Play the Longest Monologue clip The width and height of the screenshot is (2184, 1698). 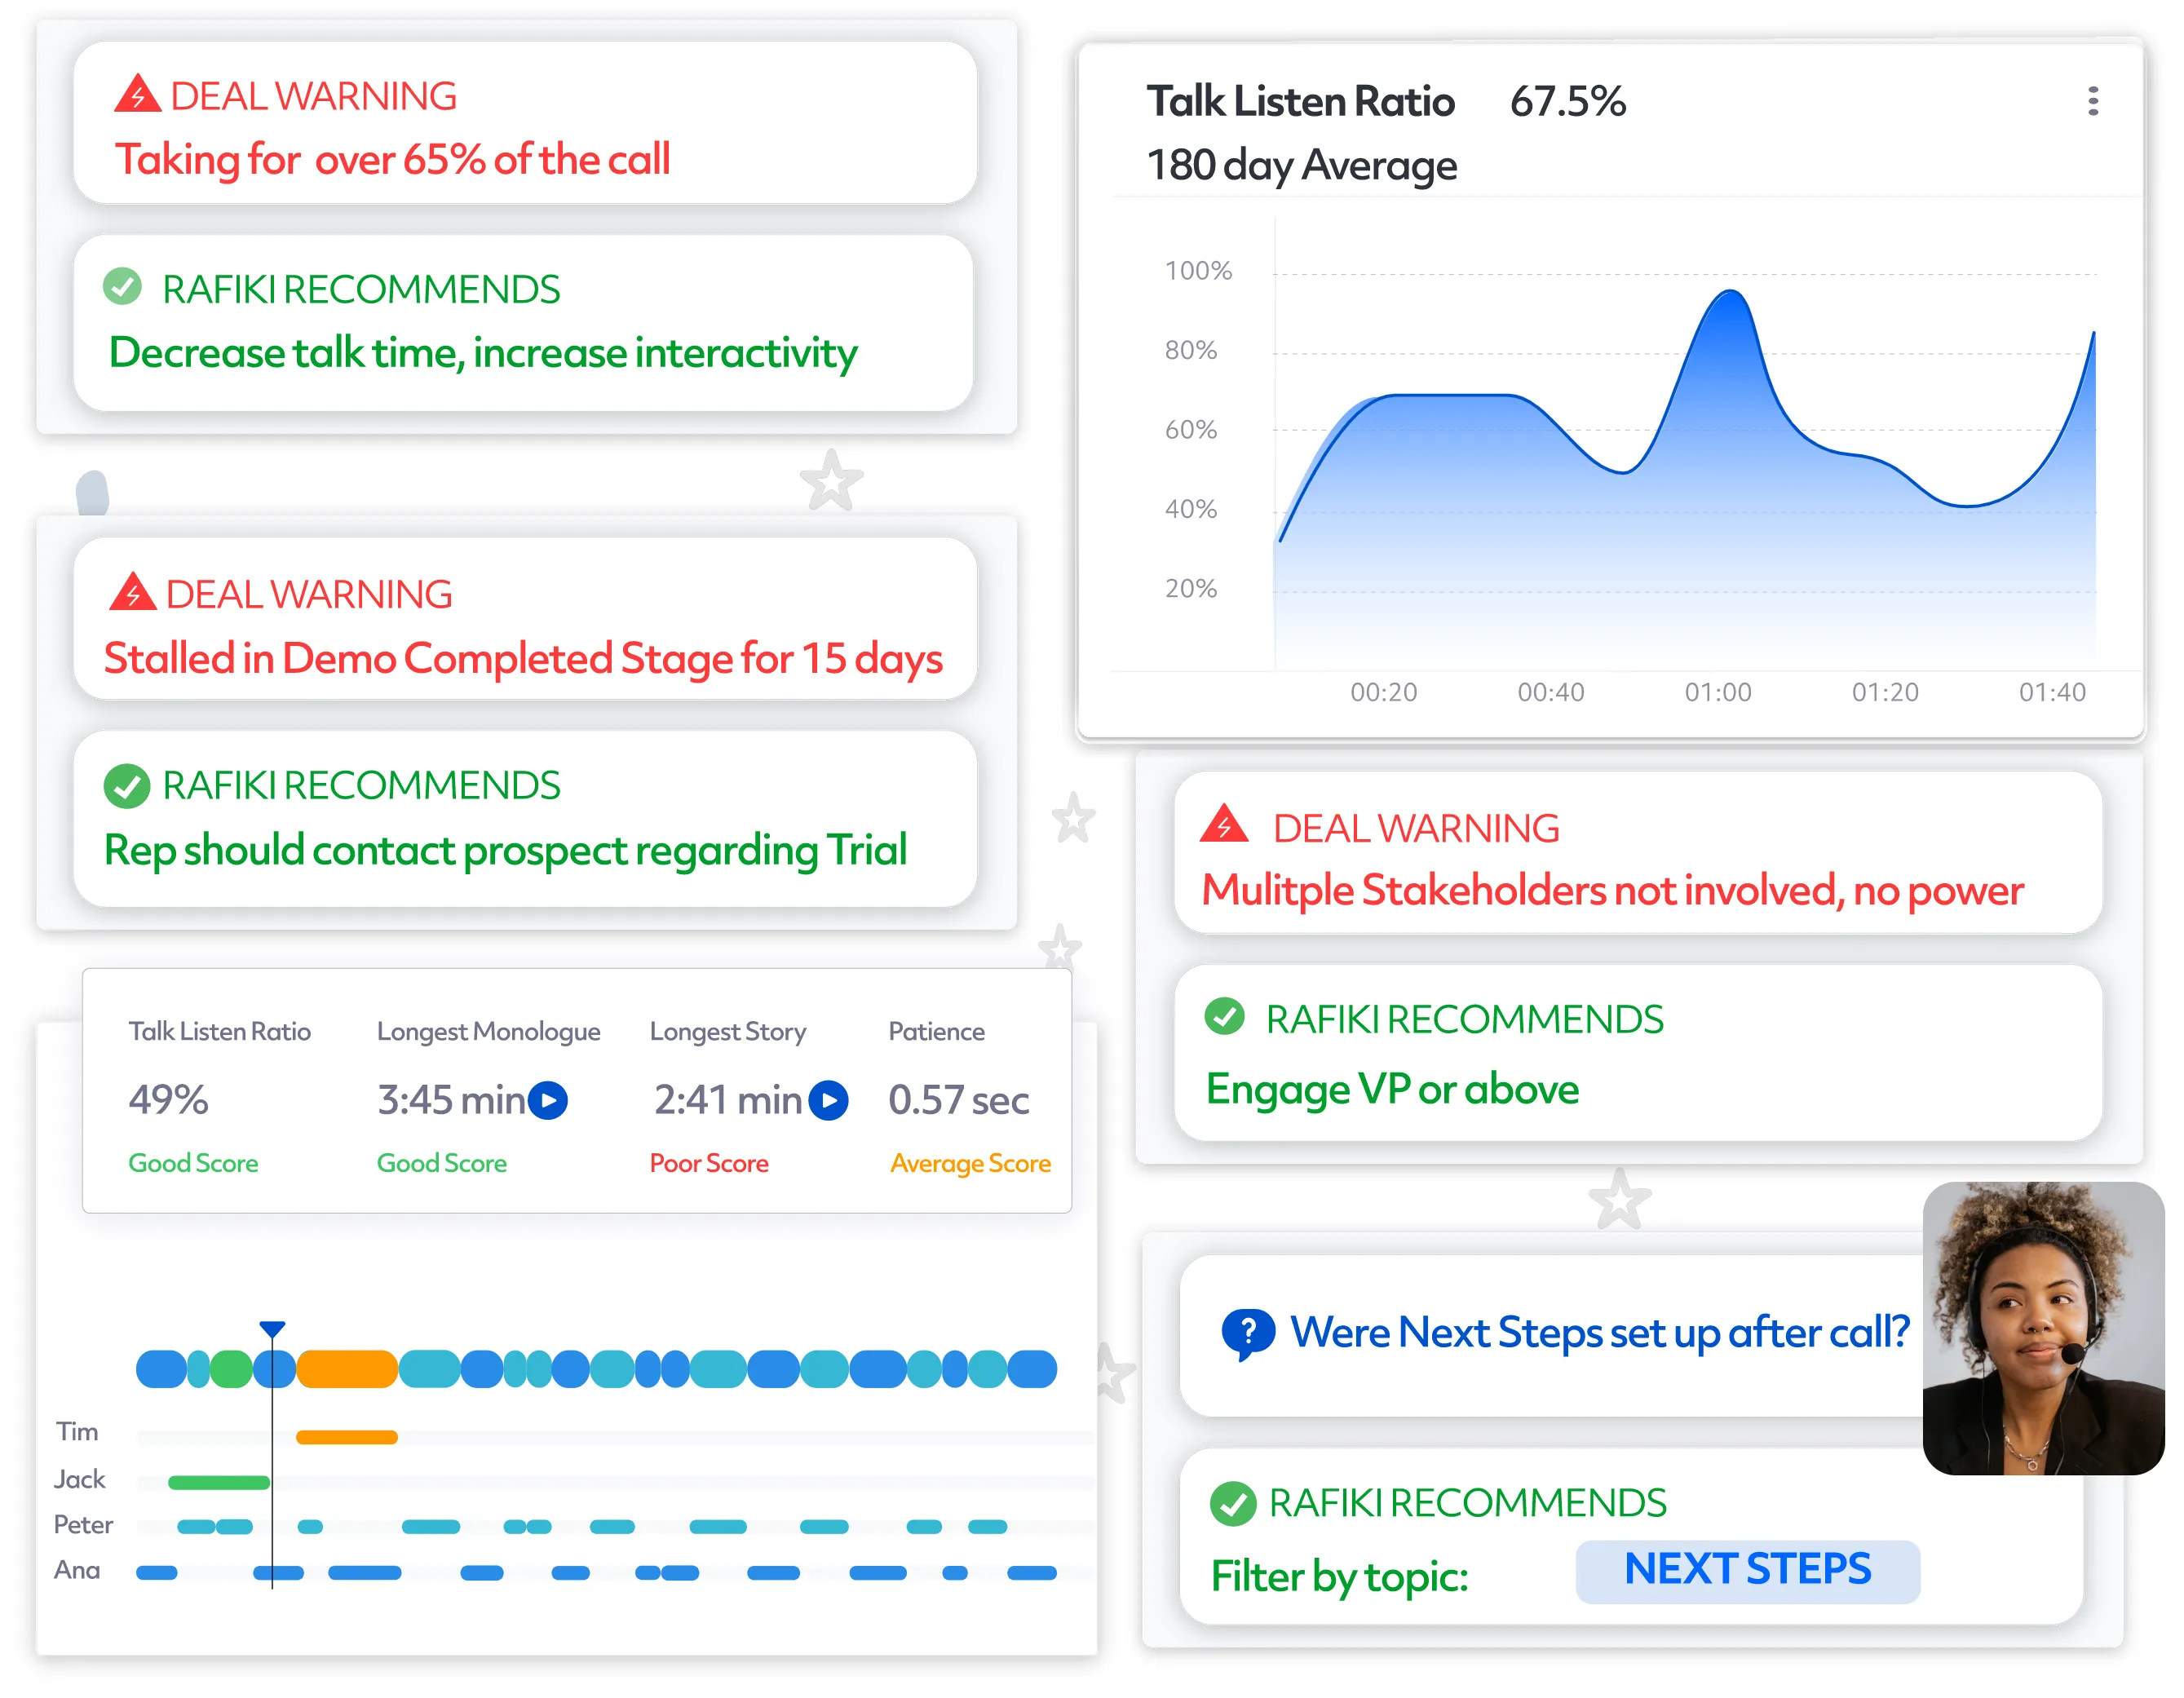click(x=548, y=1100)
